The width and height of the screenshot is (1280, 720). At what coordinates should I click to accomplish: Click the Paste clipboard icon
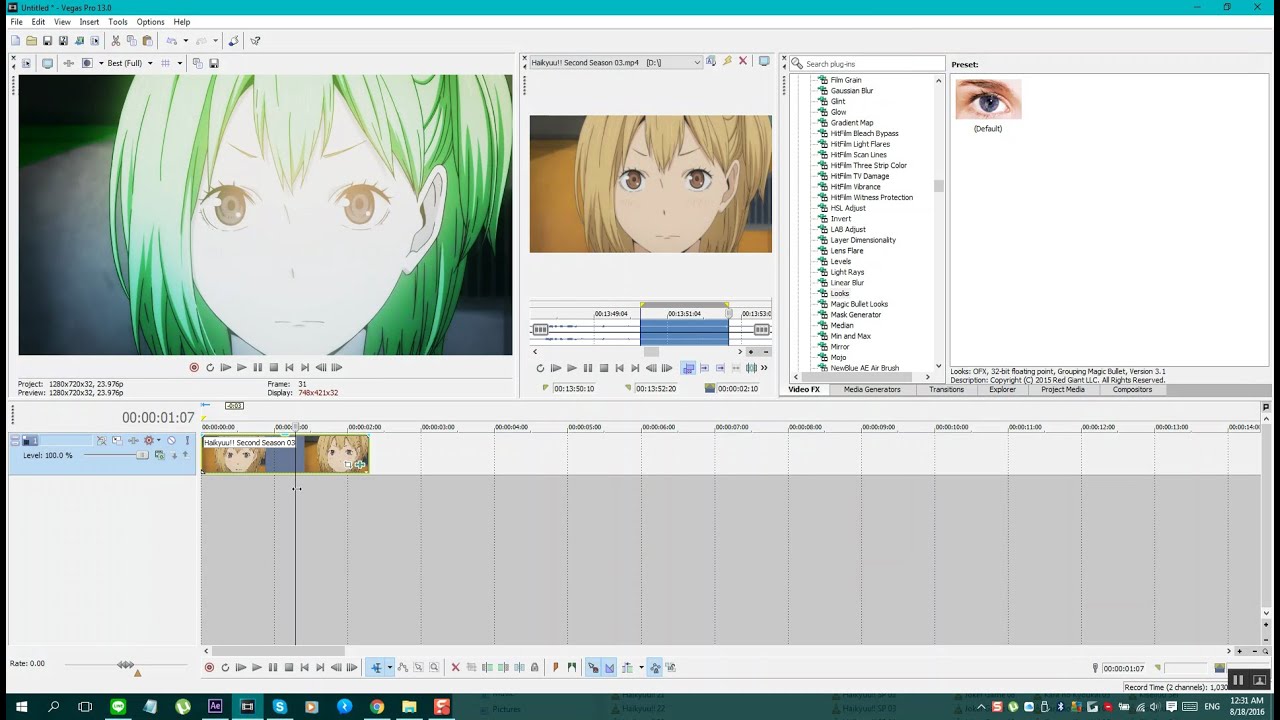coord(147,41)
